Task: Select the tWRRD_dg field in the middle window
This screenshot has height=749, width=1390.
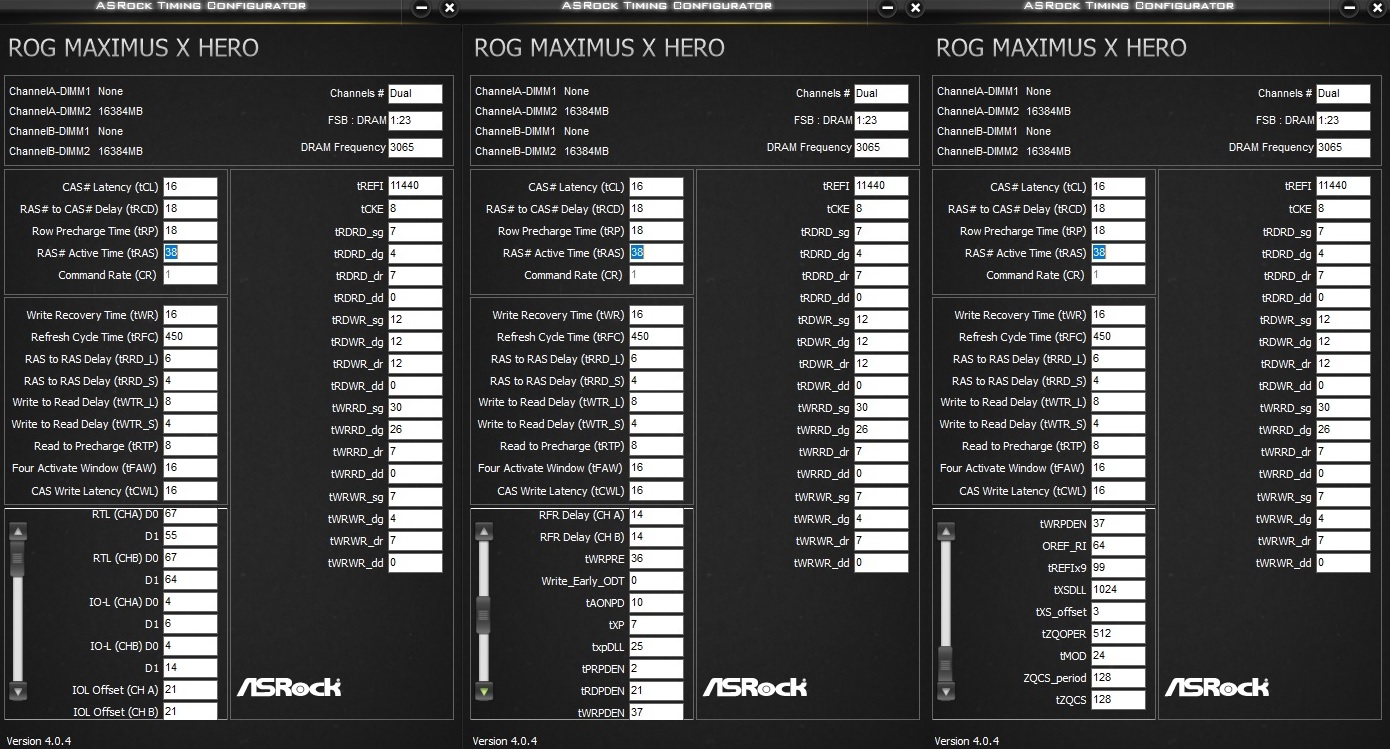Action: tap(881, 430)
